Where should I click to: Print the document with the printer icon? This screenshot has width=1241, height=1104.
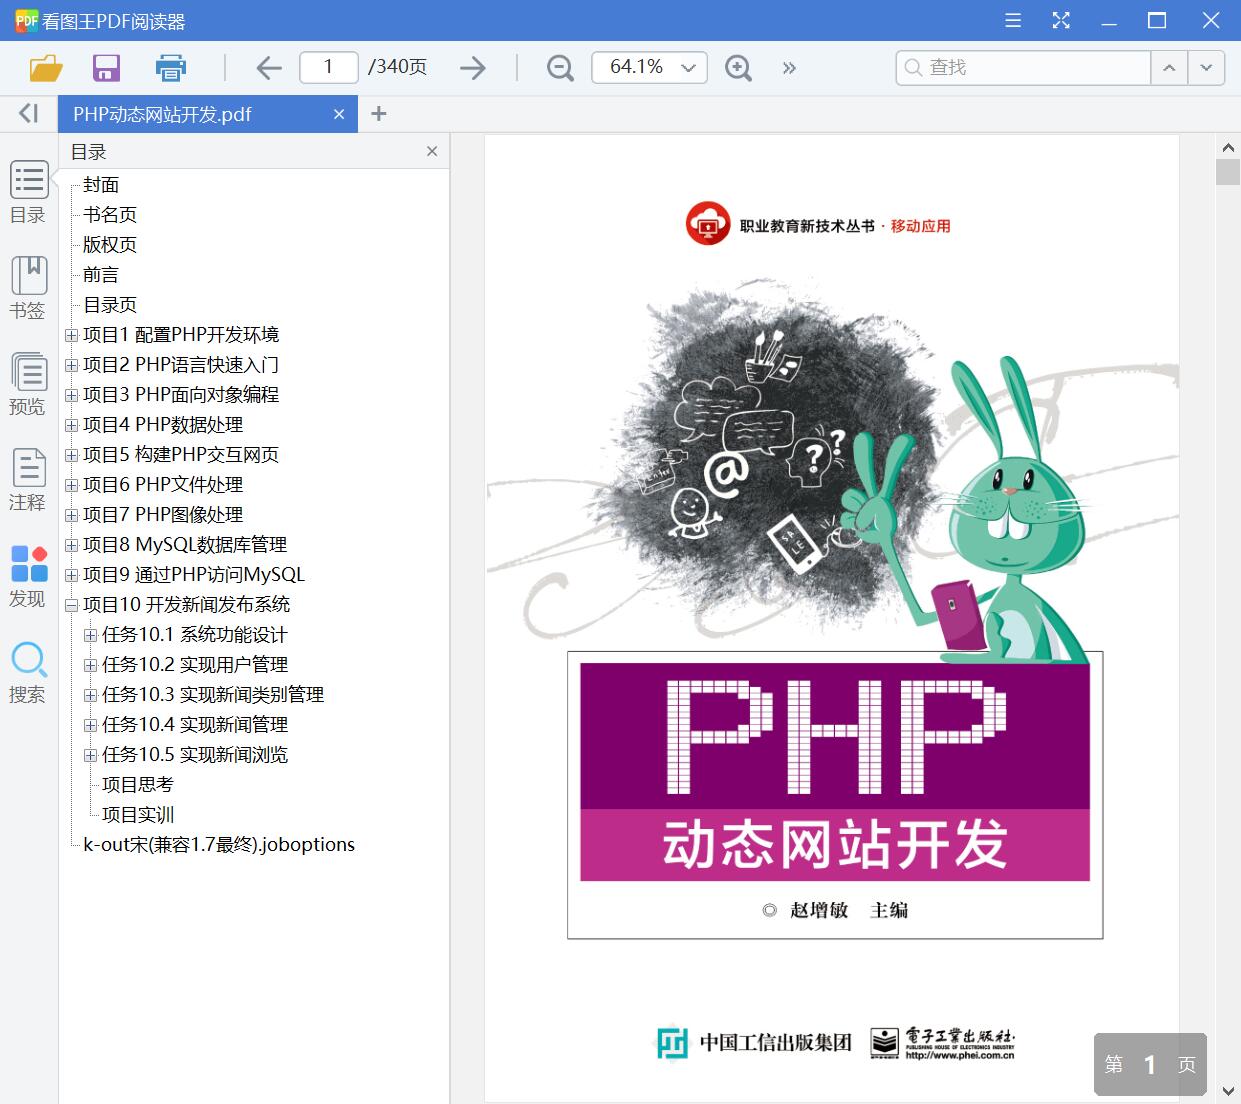click(x=171, y=68)
